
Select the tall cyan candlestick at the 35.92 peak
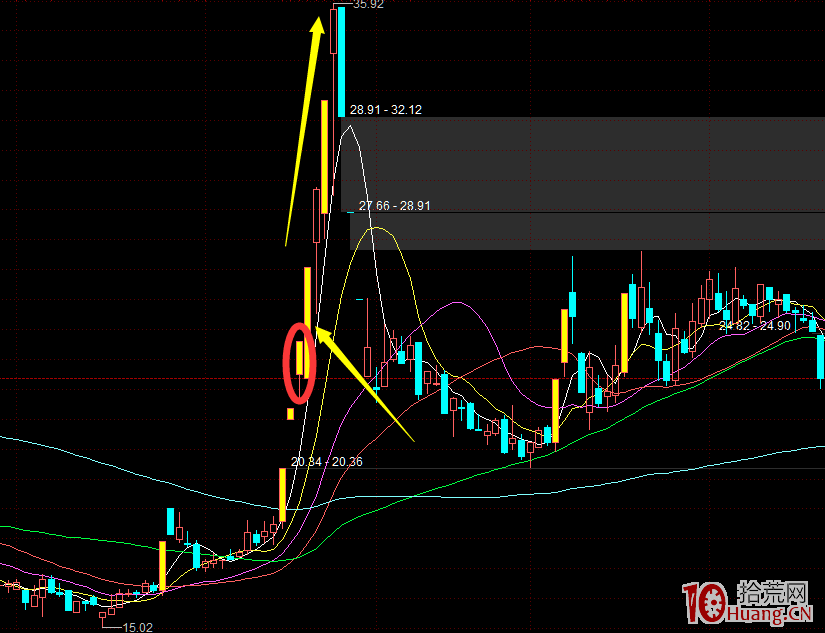click(x=341, y=61)
